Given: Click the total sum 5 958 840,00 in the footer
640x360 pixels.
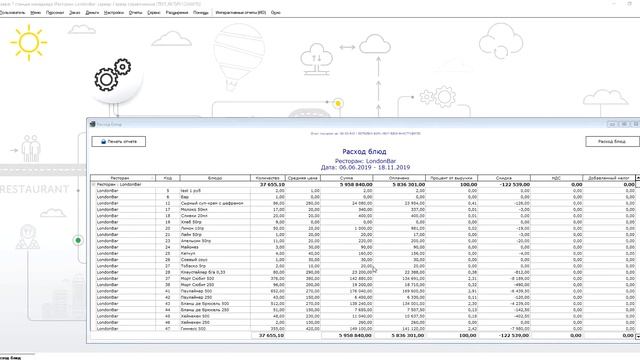Looking at the screenshot, I should coord(356,336).
